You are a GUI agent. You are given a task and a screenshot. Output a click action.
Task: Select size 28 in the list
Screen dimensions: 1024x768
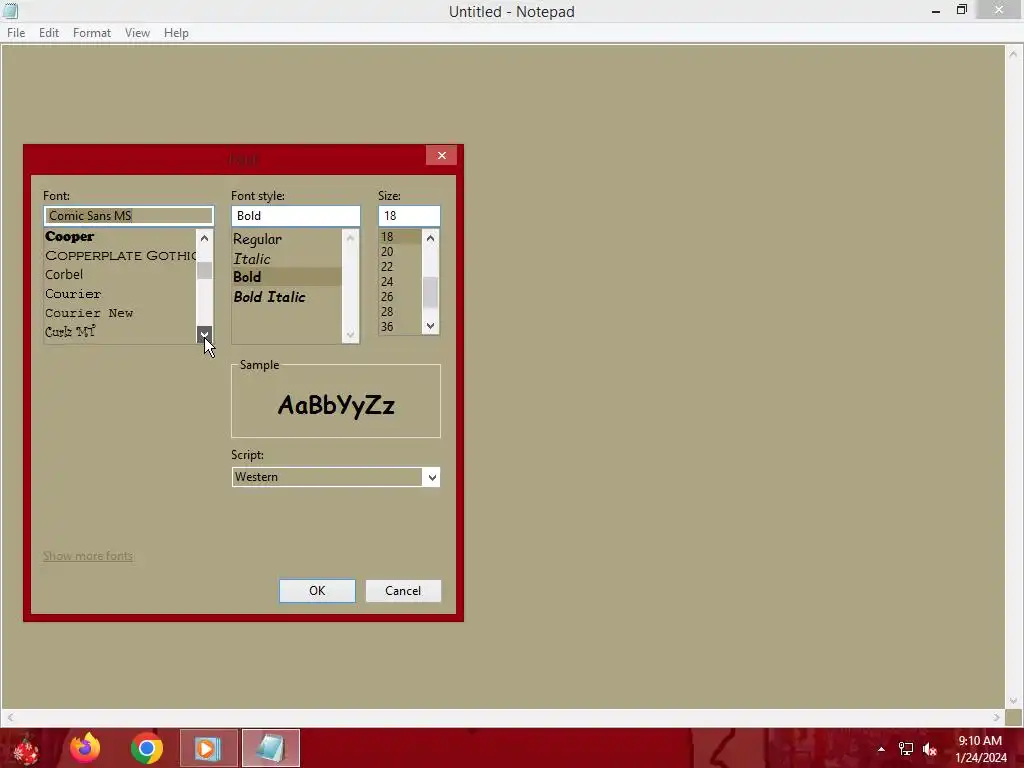(400, 312)
